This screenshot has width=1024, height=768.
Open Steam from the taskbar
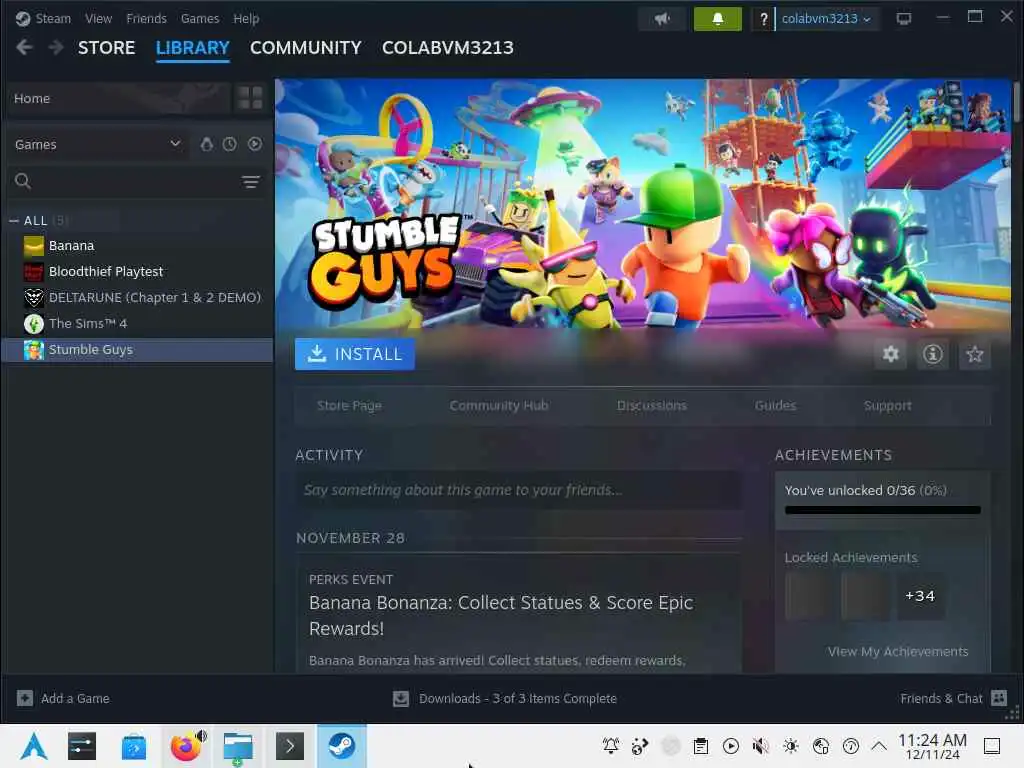coord(342,746)
